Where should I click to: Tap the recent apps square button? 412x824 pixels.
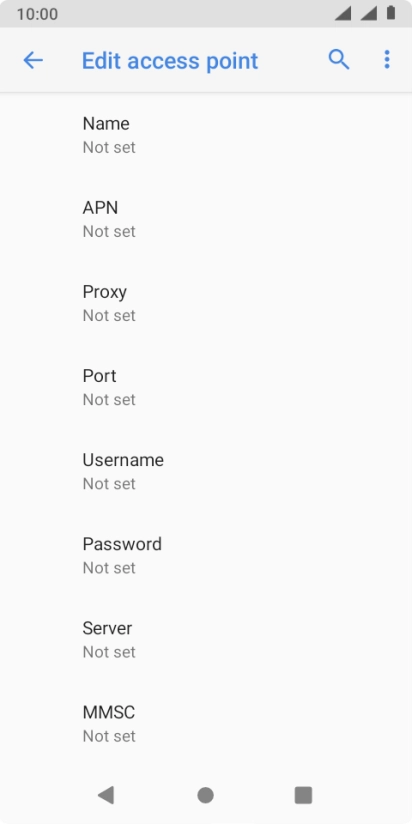click(x=303, y=795)
